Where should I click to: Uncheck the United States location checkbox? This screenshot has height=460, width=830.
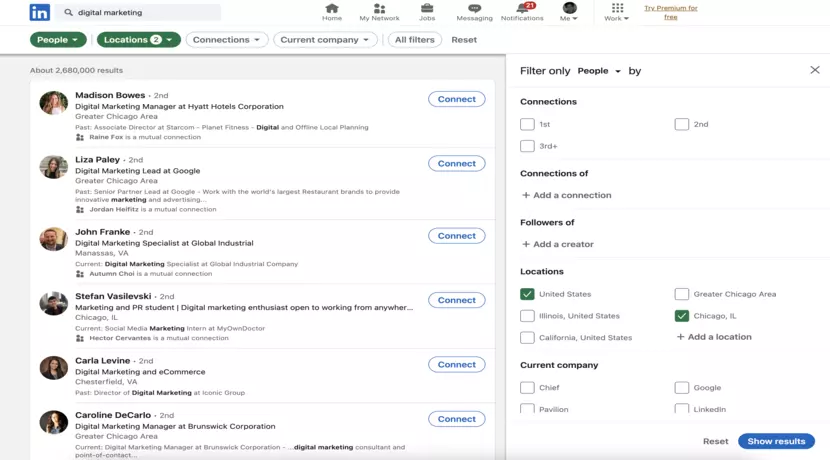527,294
